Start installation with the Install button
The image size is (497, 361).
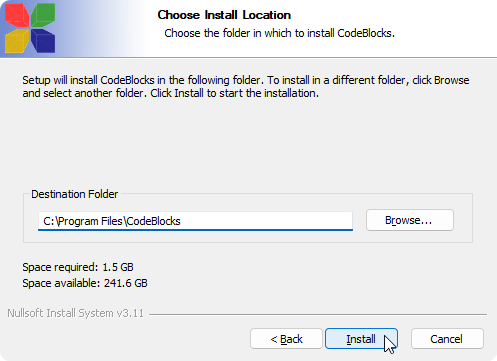tap(361, 339)
